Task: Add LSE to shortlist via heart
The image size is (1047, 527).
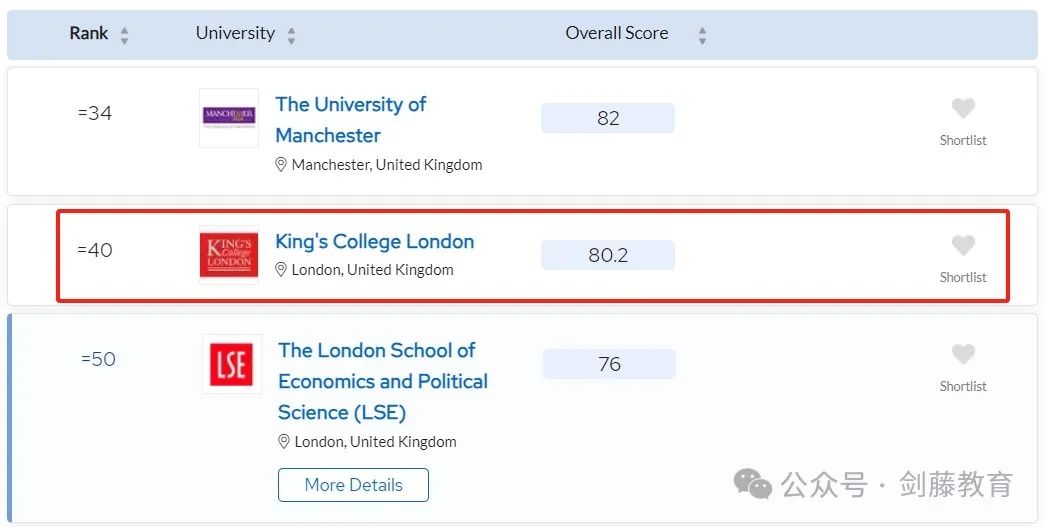Action: (963, 355)
